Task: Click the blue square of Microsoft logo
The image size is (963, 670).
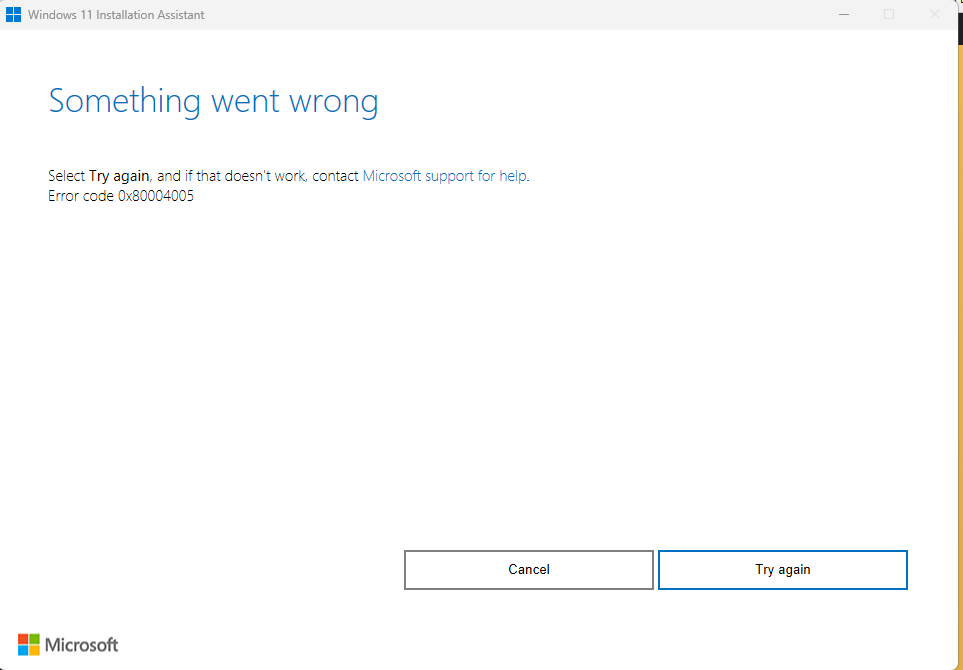Action: tap(23, 651)
